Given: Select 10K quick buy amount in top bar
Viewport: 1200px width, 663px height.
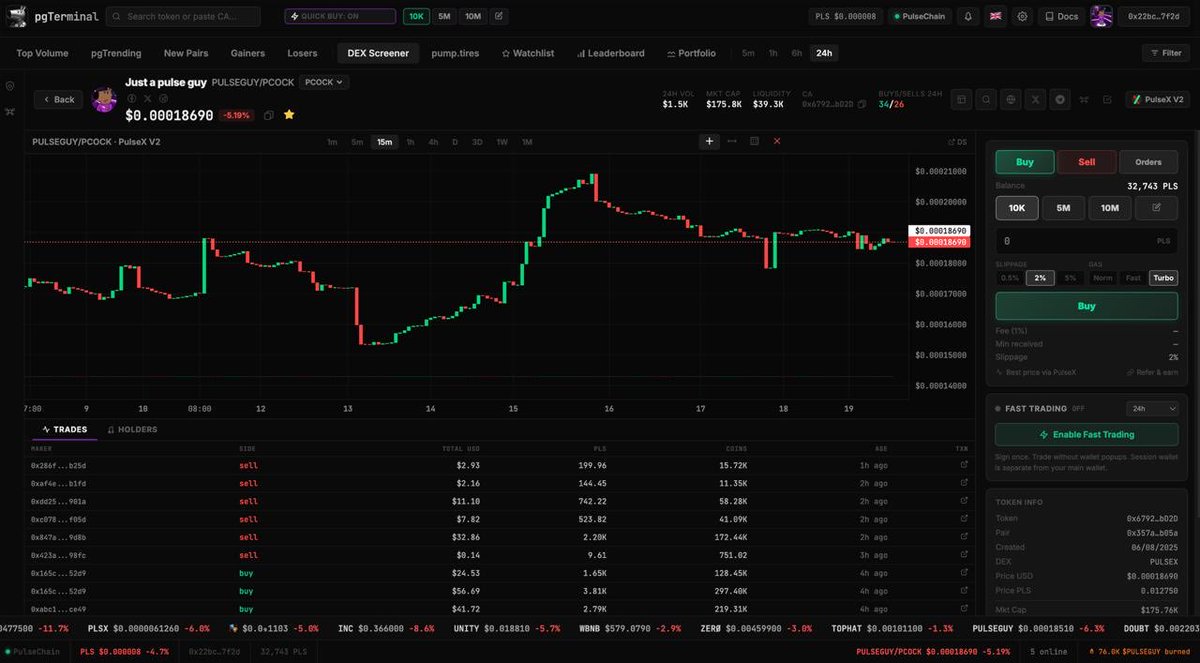Looking at the screenshot, I should (x=416, y=16).
